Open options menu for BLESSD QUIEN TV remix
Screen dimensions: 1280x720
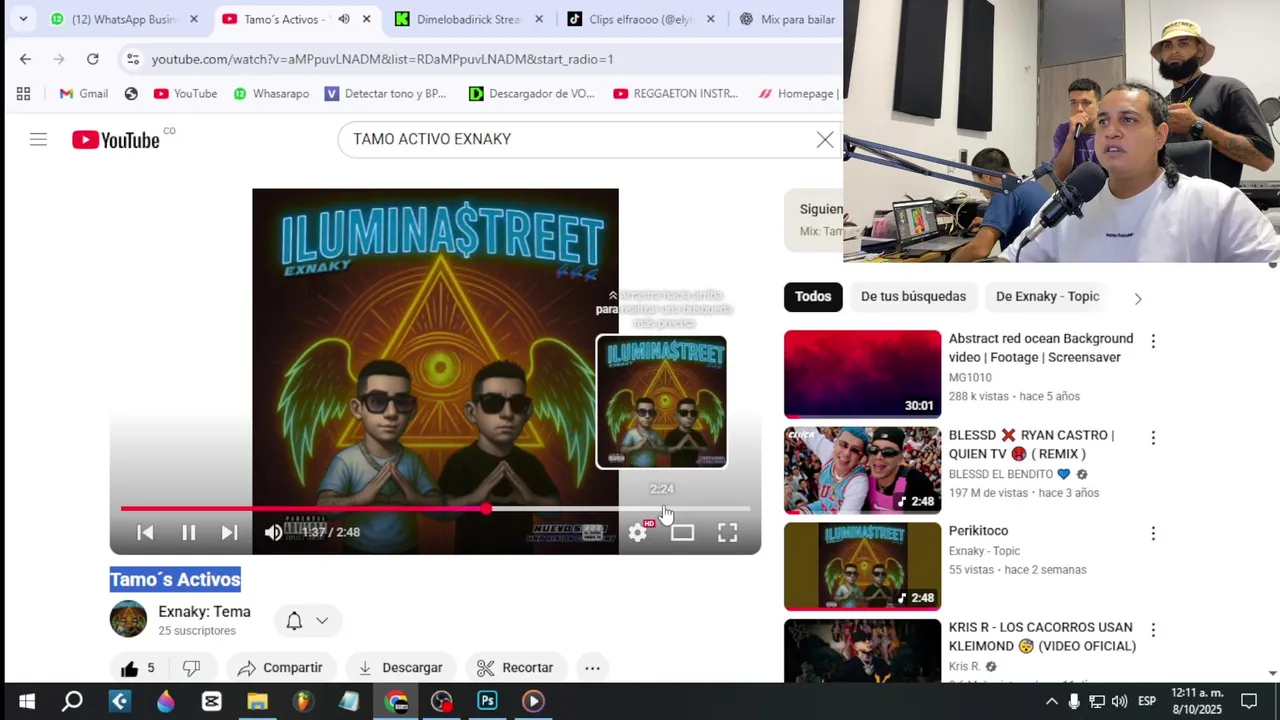pyautogui.click(x=1153, y=437)
